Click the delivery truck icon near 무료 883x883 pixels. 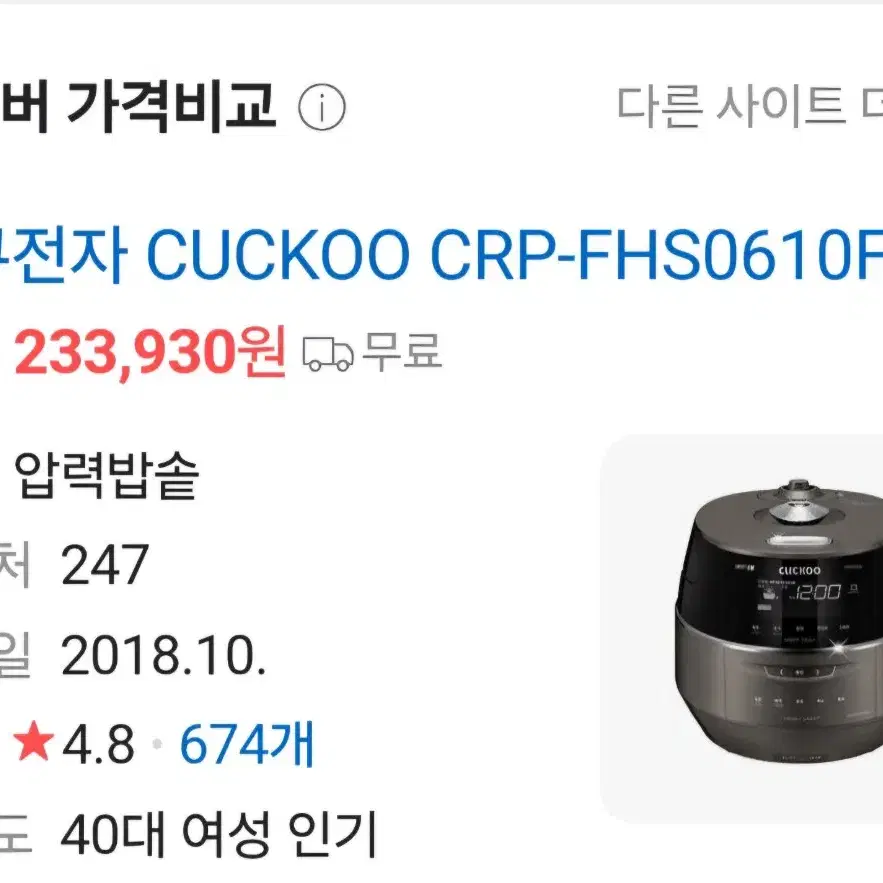click(x=328, y=354)
